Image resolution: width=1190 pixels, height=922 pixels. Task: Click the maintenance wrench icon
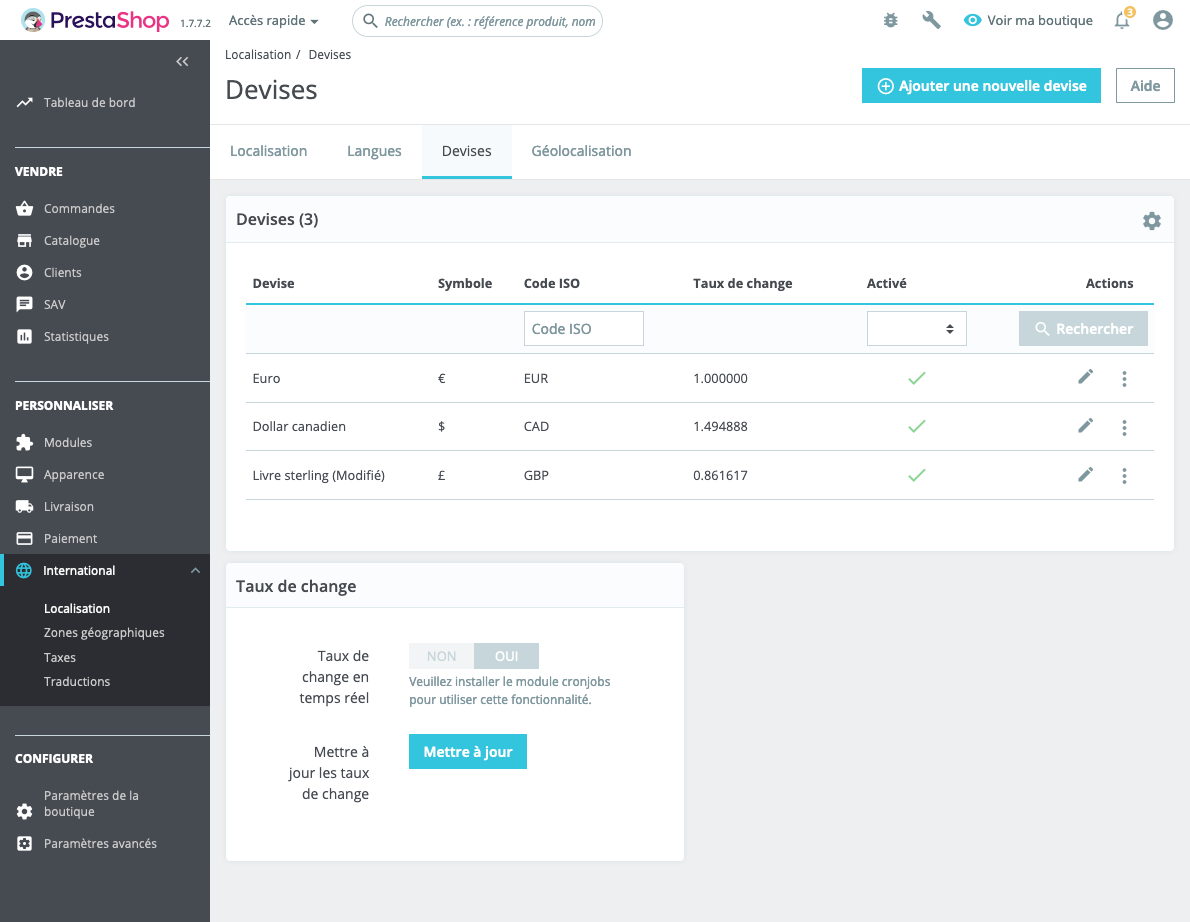point(931,20)
